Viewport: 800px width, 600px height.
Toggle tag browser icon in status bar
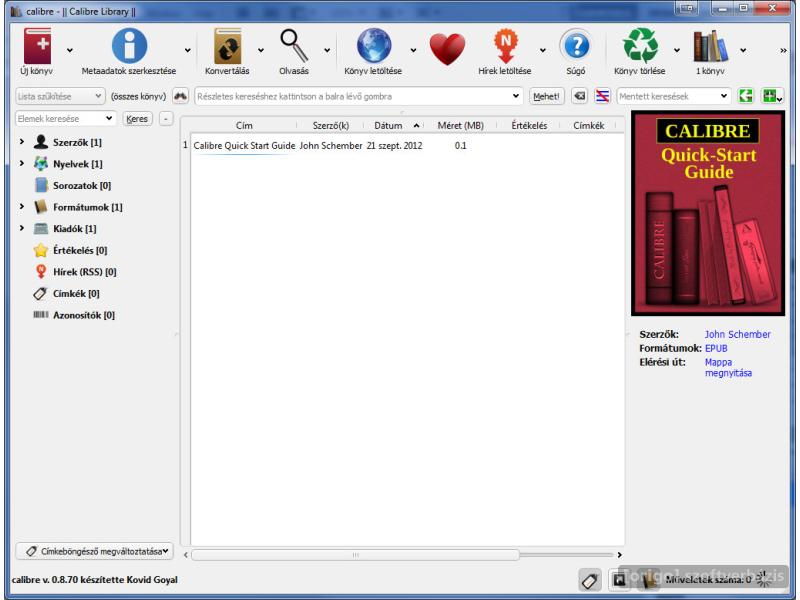[590, 580]
